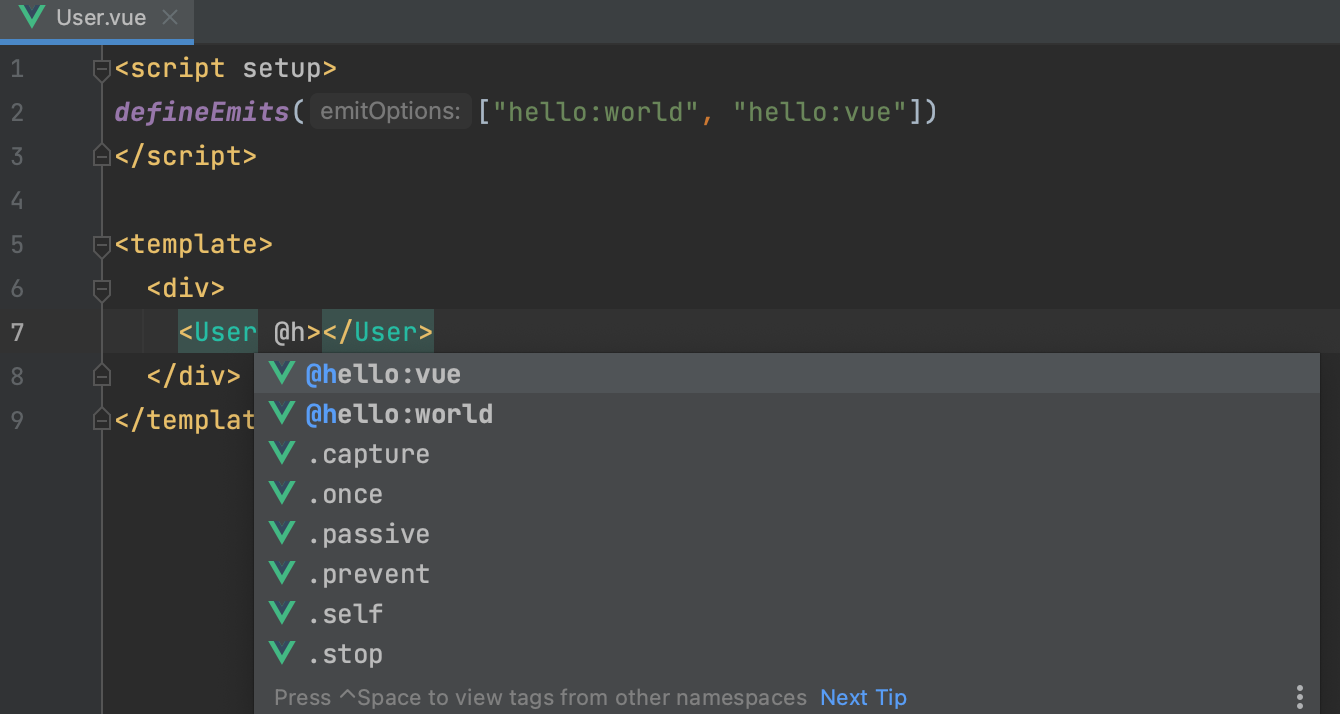Click line number 7 in the gutter

(17, 332)
